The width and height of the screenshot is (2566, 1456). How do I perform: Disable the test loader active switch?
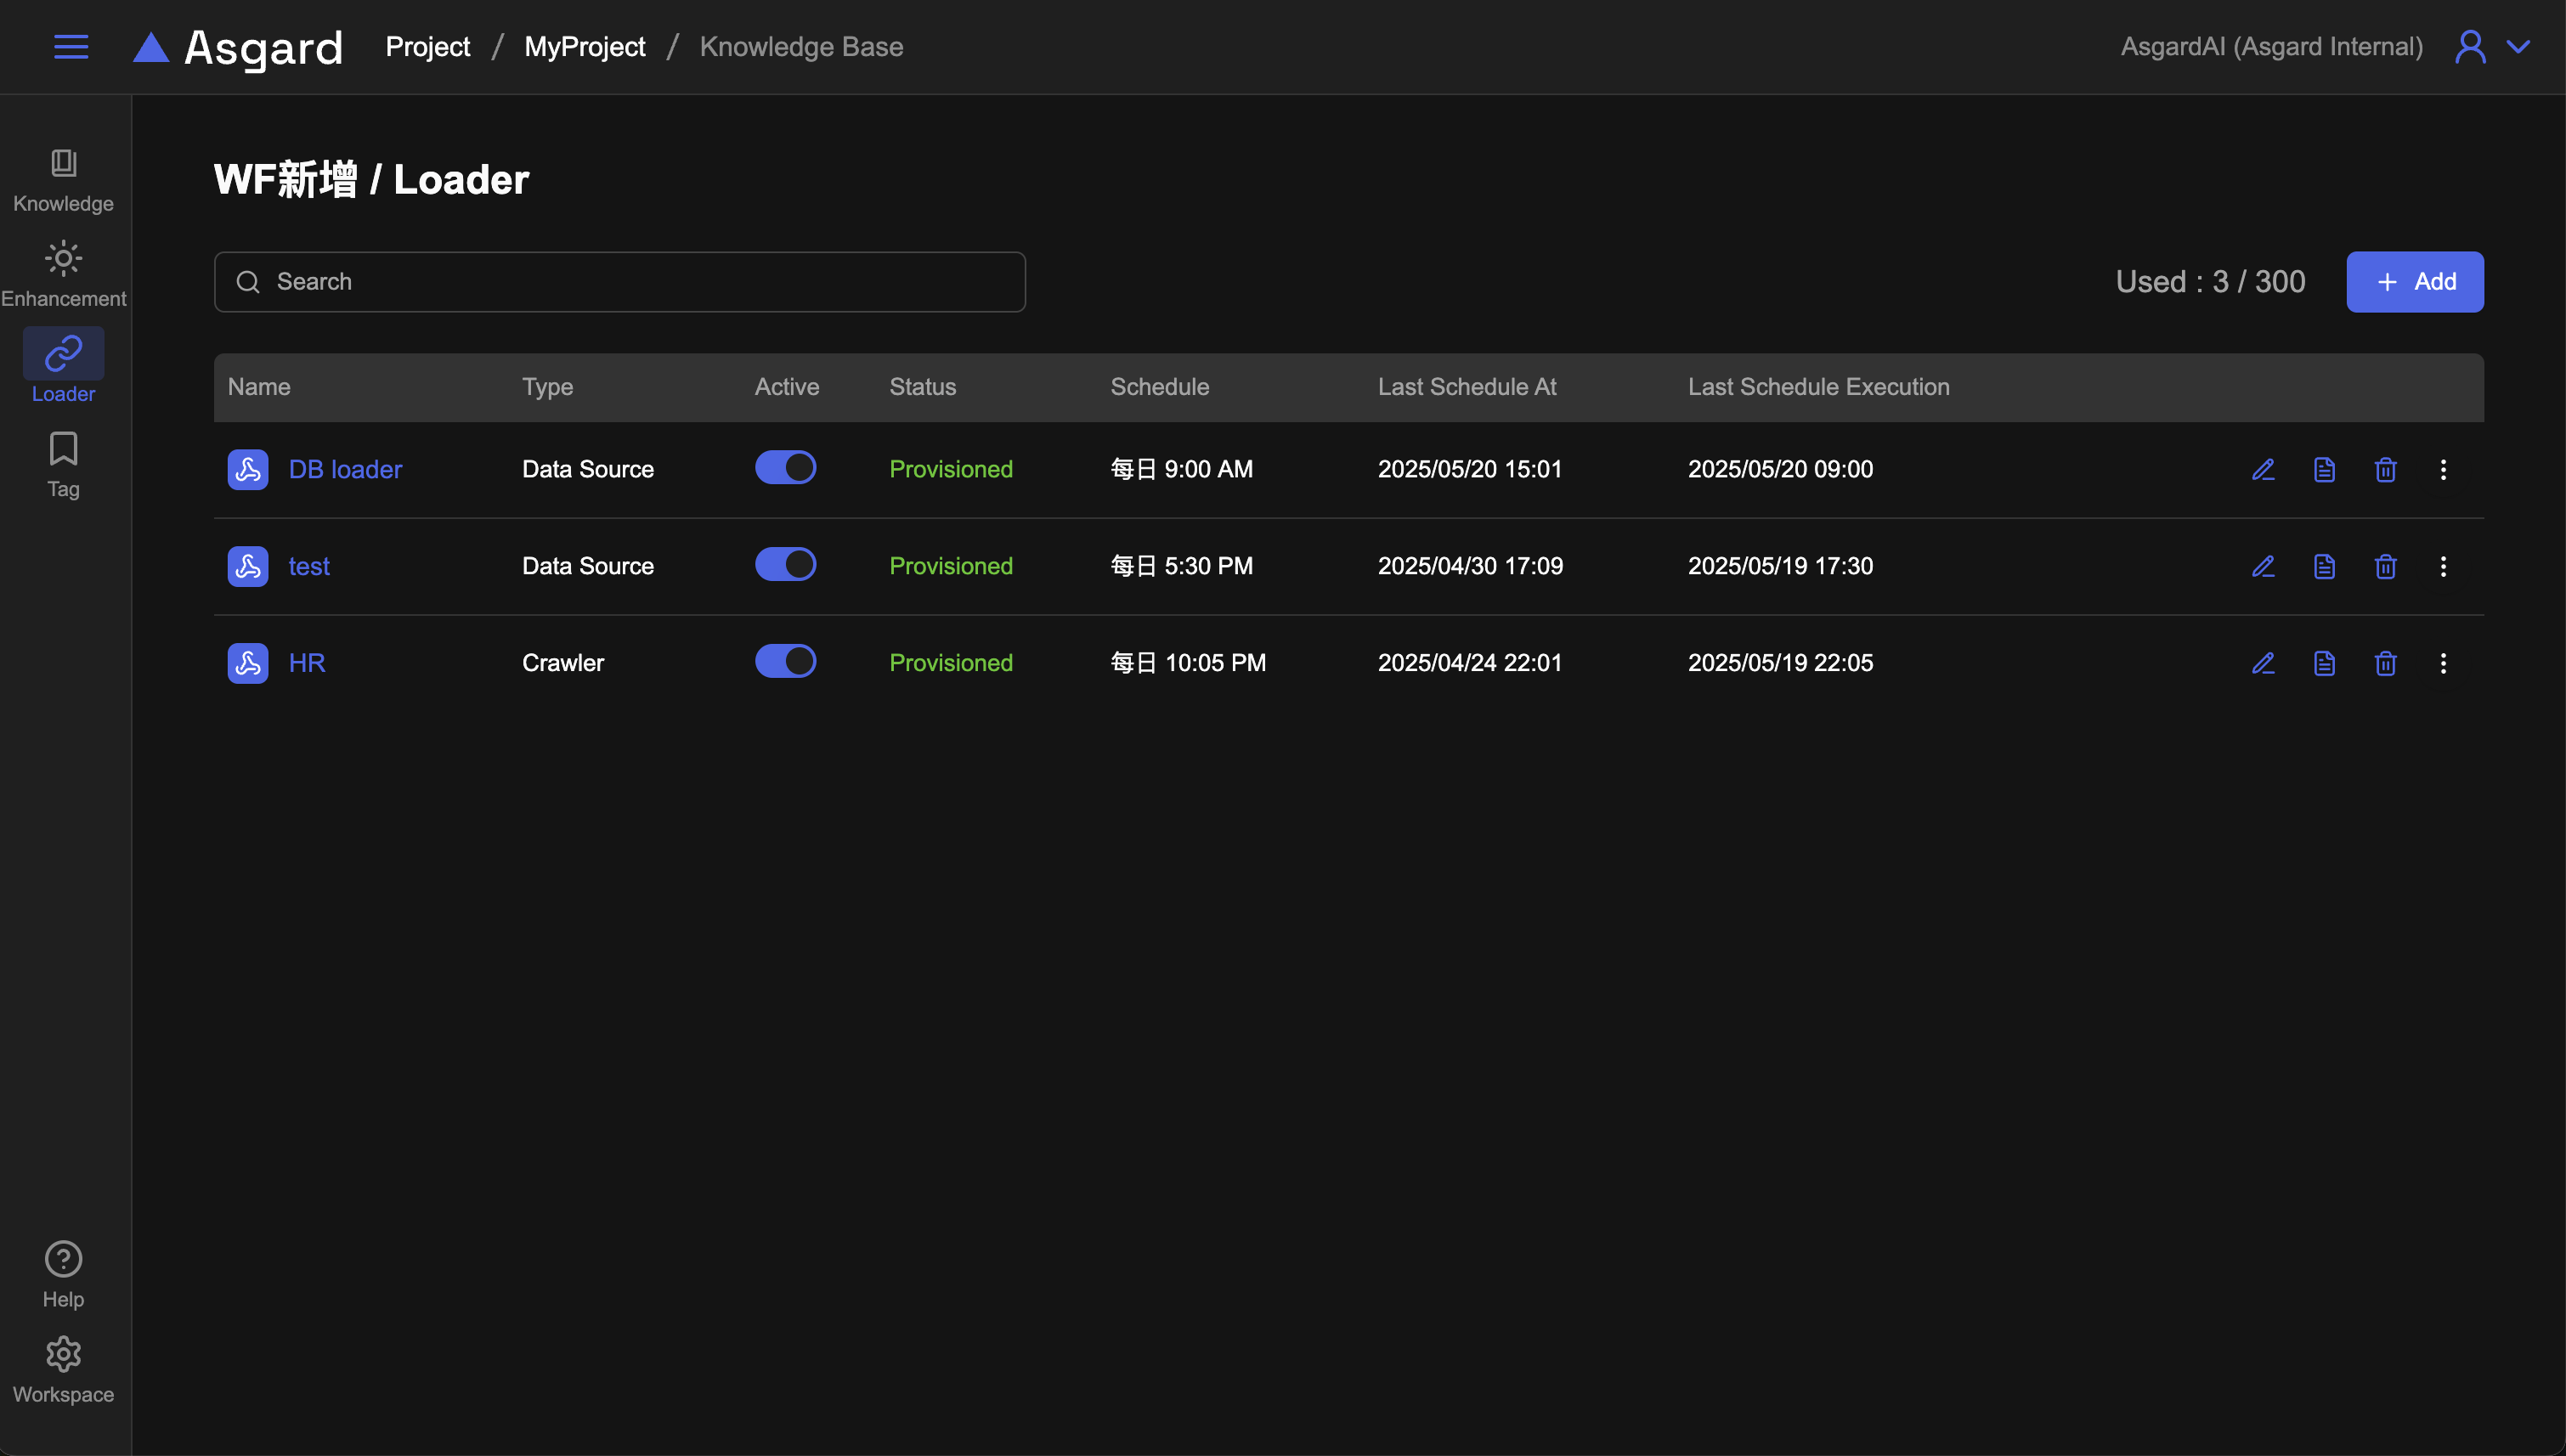pyautogui.click(x=785, y=565)
